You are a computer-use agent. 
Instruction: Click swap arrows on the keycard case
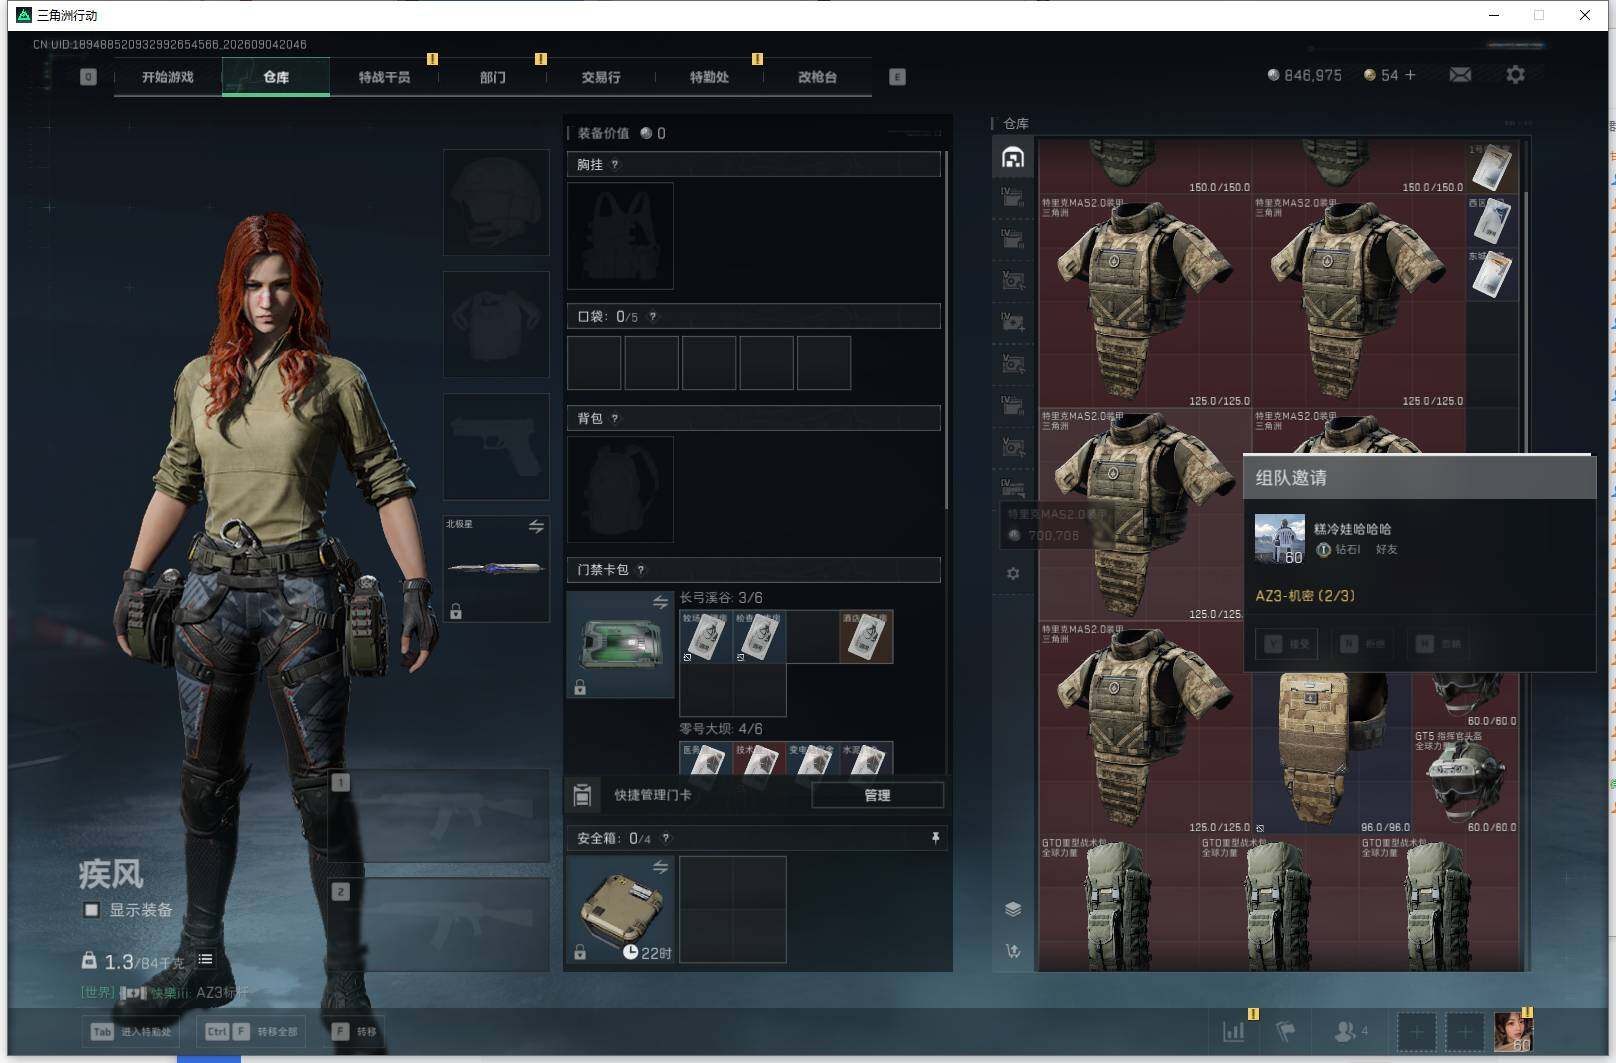pyautogui.click(x=660, y=602)
